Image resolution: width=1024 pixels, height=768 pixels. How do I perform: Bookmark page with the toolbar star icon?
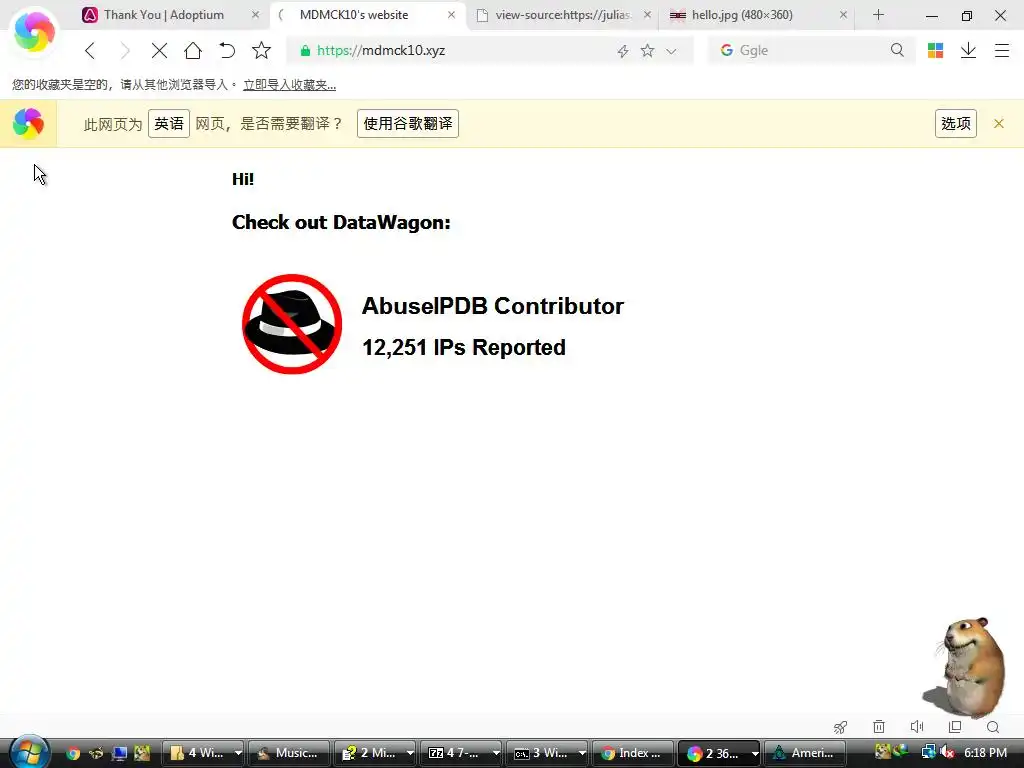[261, 50]
